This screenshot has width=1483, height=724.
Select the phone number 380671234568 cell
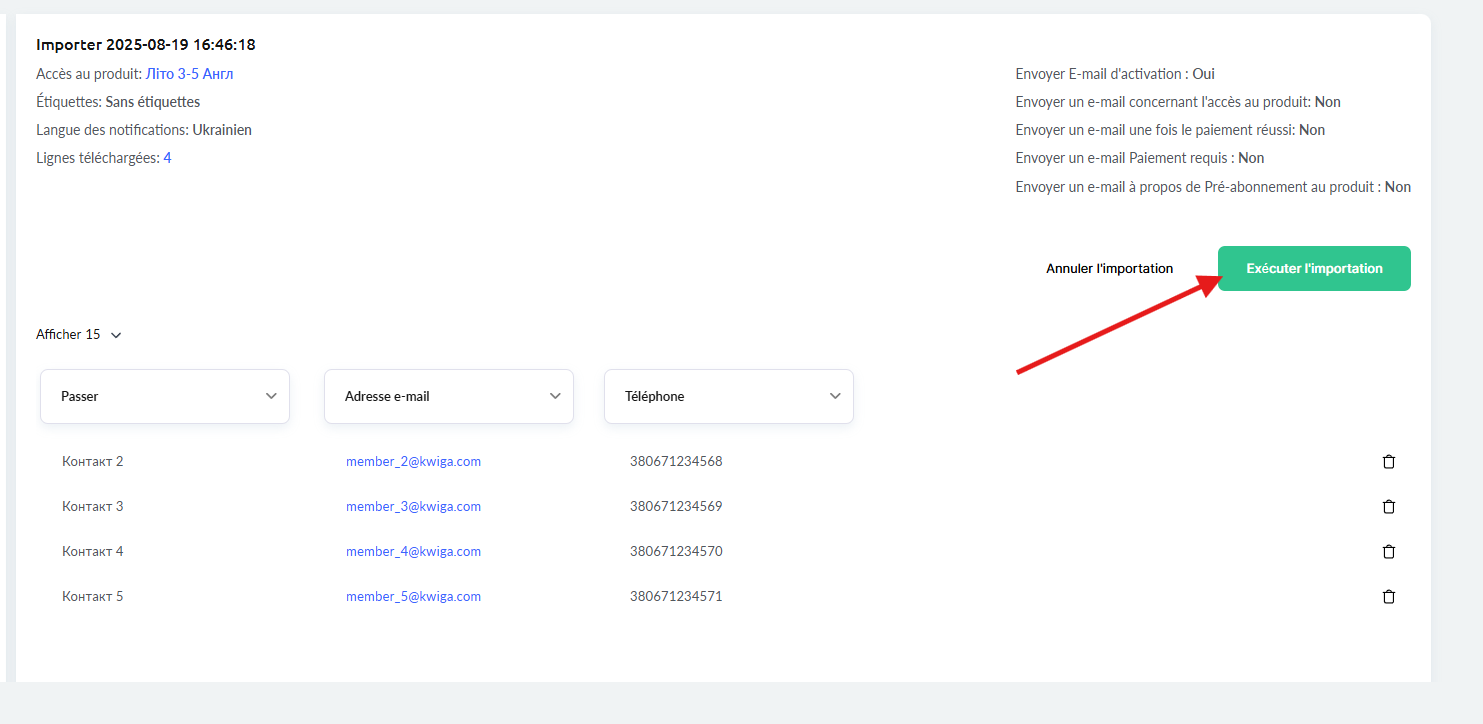(676, 462)
